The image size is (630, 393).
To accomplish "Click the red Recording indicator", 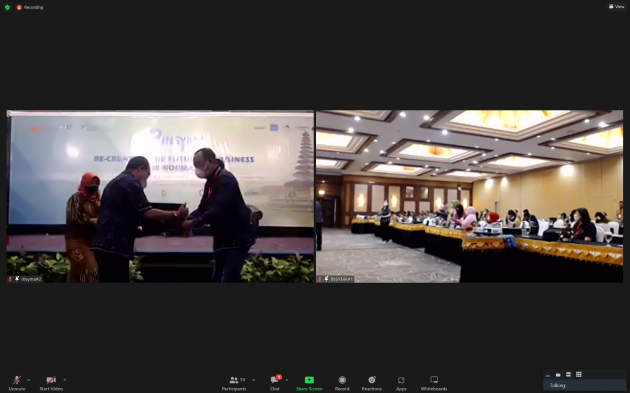I will tap(30, 7).
